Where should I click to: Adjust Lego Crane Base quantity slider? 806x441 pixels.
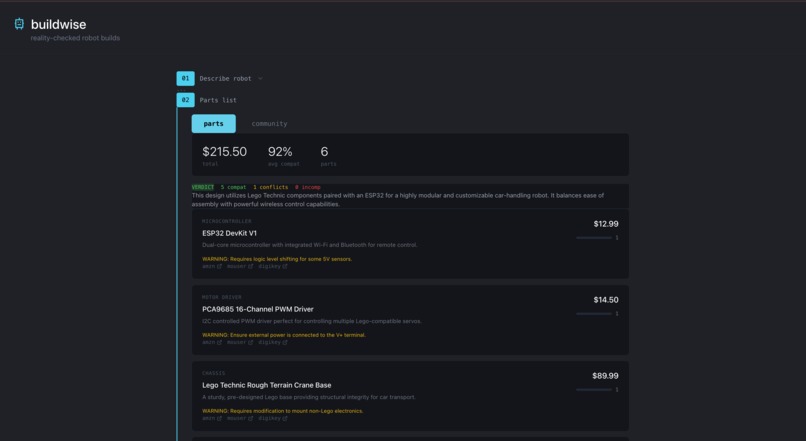point(594,390)
